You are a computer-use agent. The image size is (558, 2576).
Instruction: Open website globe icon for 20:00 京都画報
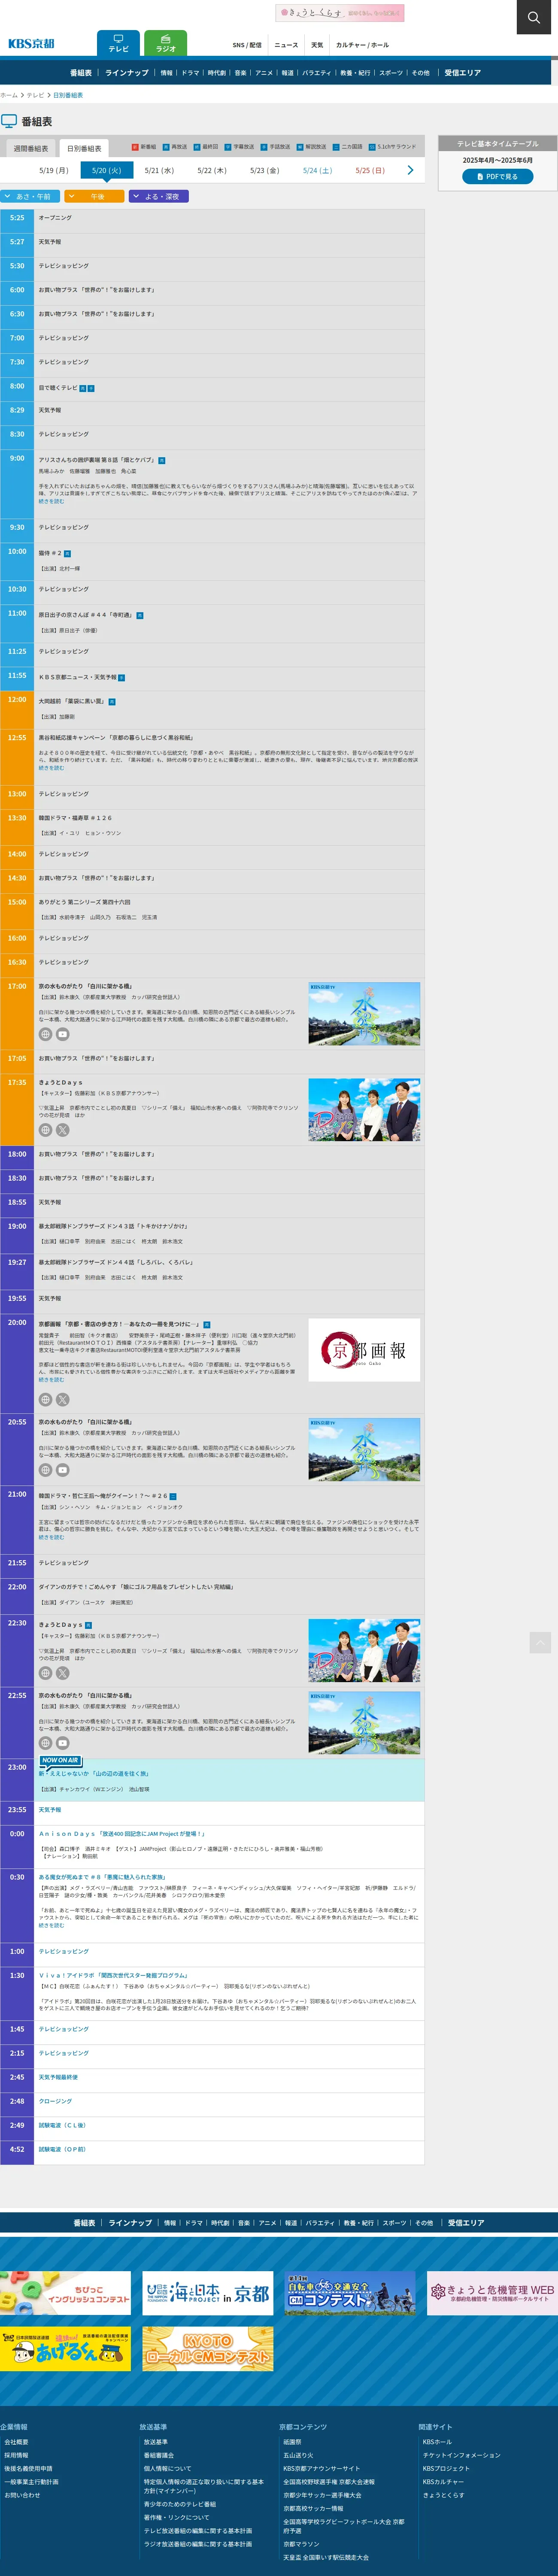click(45, 1399)
